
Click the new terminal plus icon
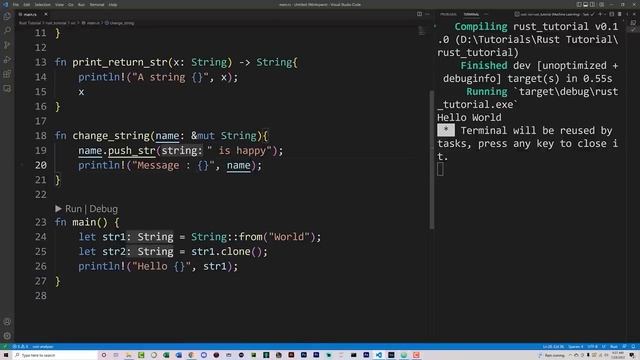point(600,14)
